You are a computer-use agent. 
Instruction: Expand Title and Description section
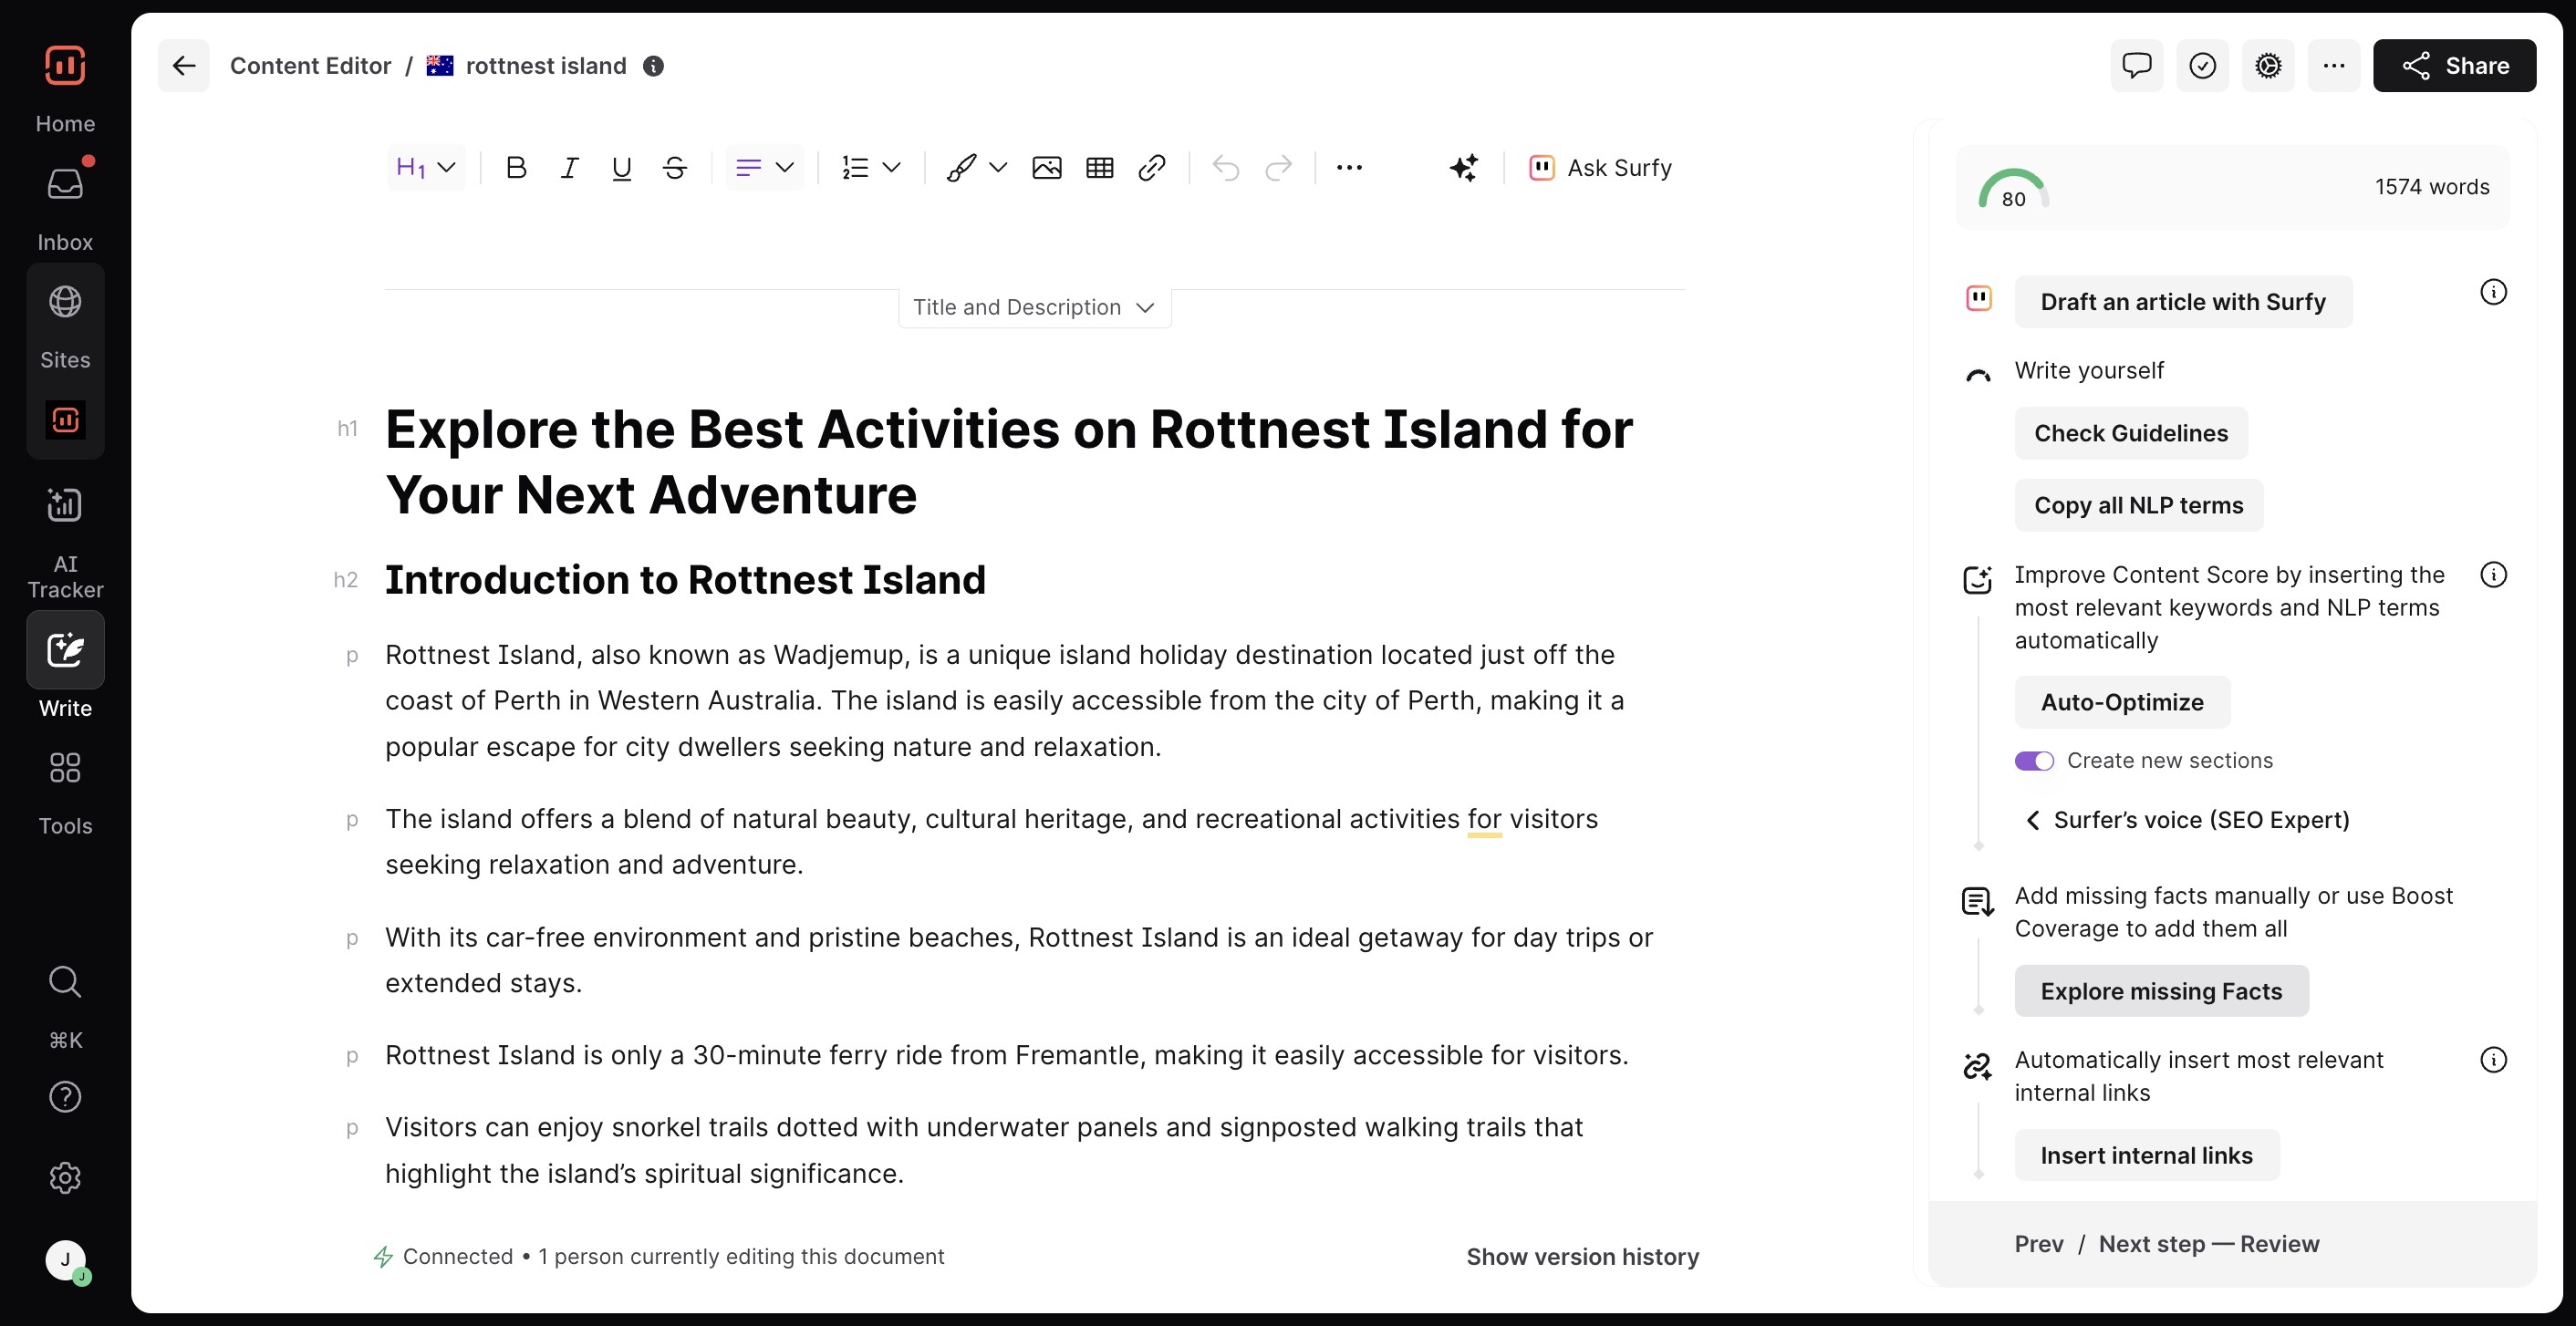(1034, 308)
